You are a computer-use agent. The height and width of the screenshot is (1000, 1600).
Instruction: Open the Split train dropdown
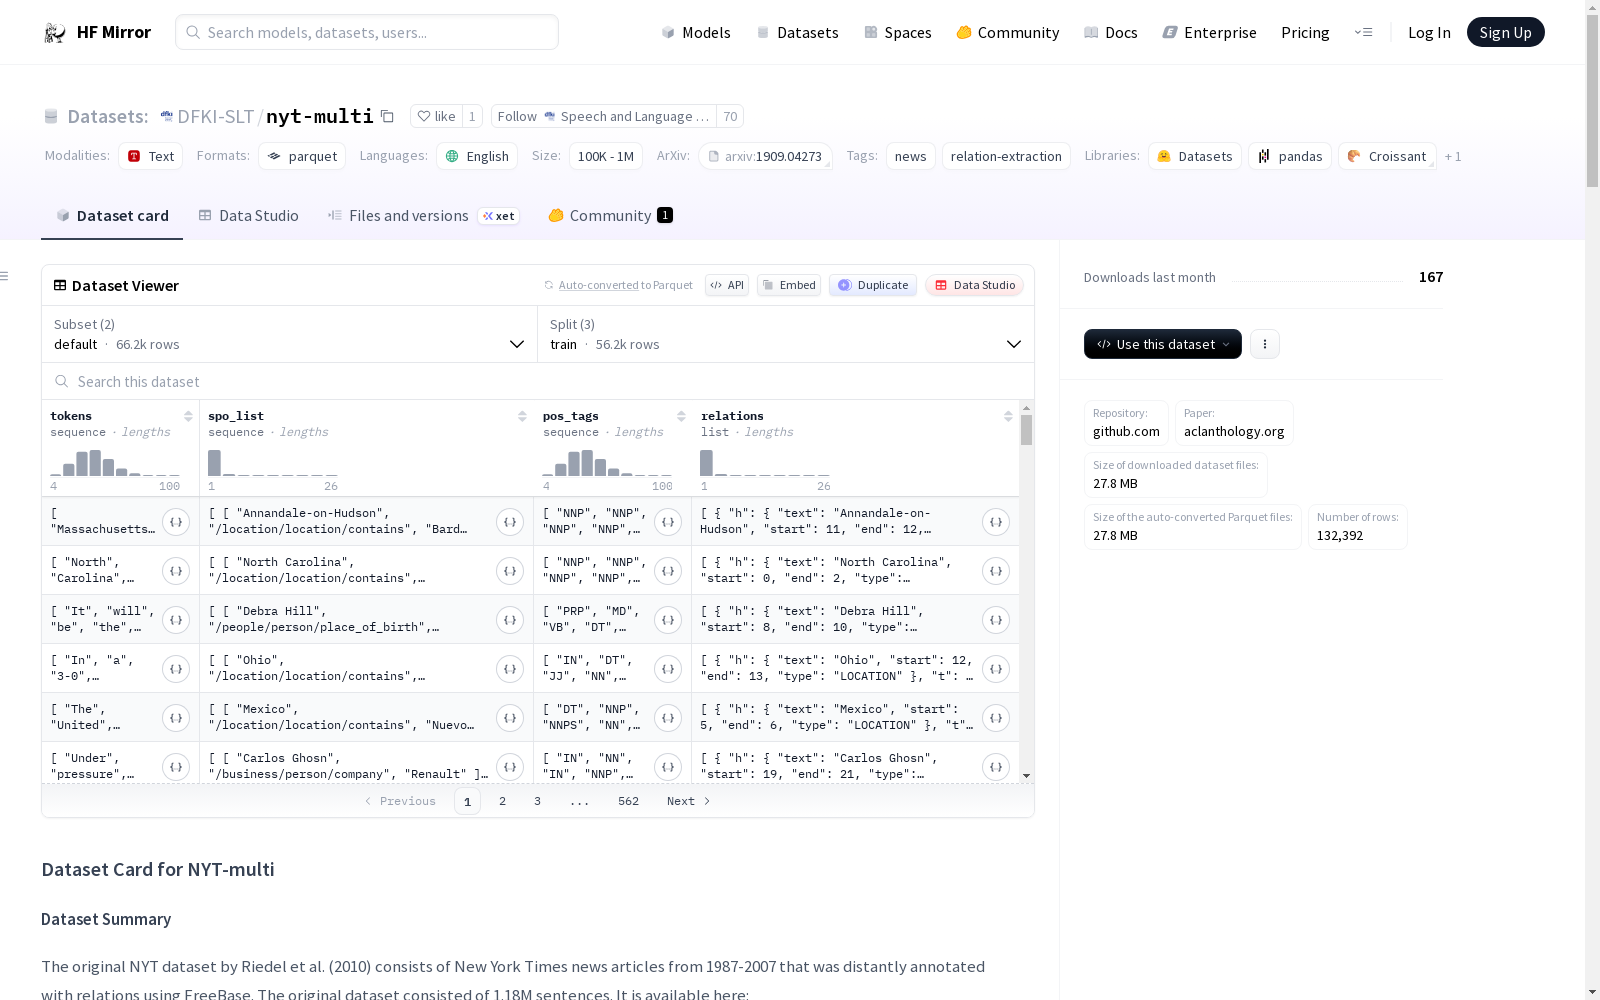[786, 334]
